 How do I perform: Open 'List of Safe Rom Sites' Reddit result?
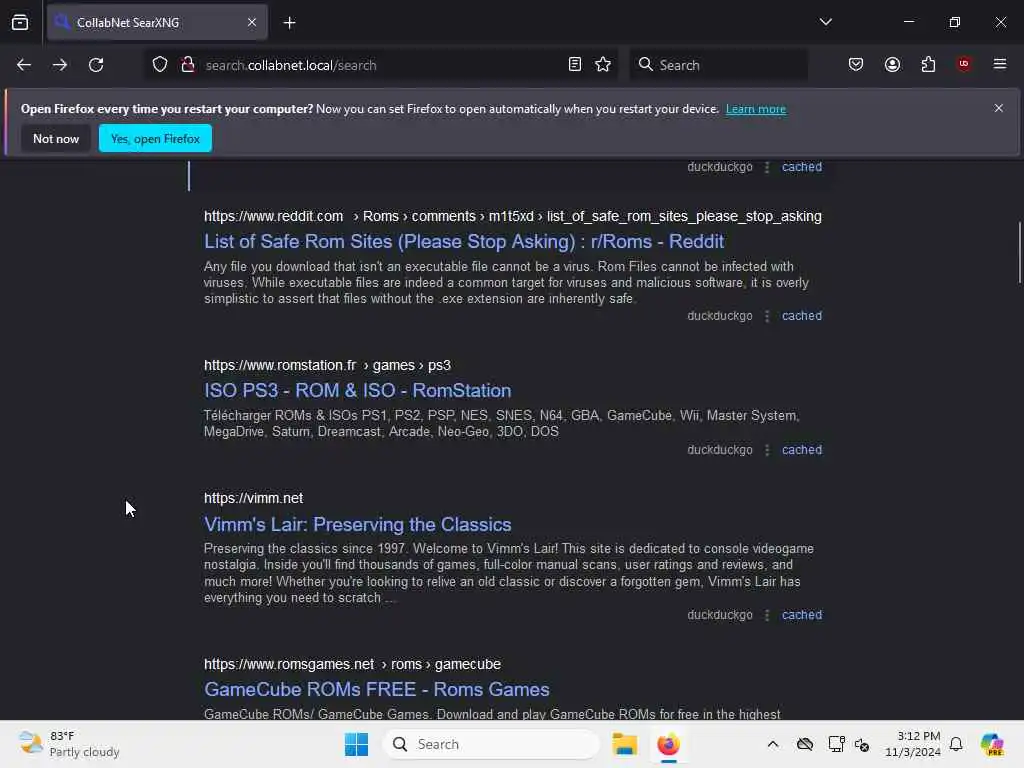coord(464,242)
